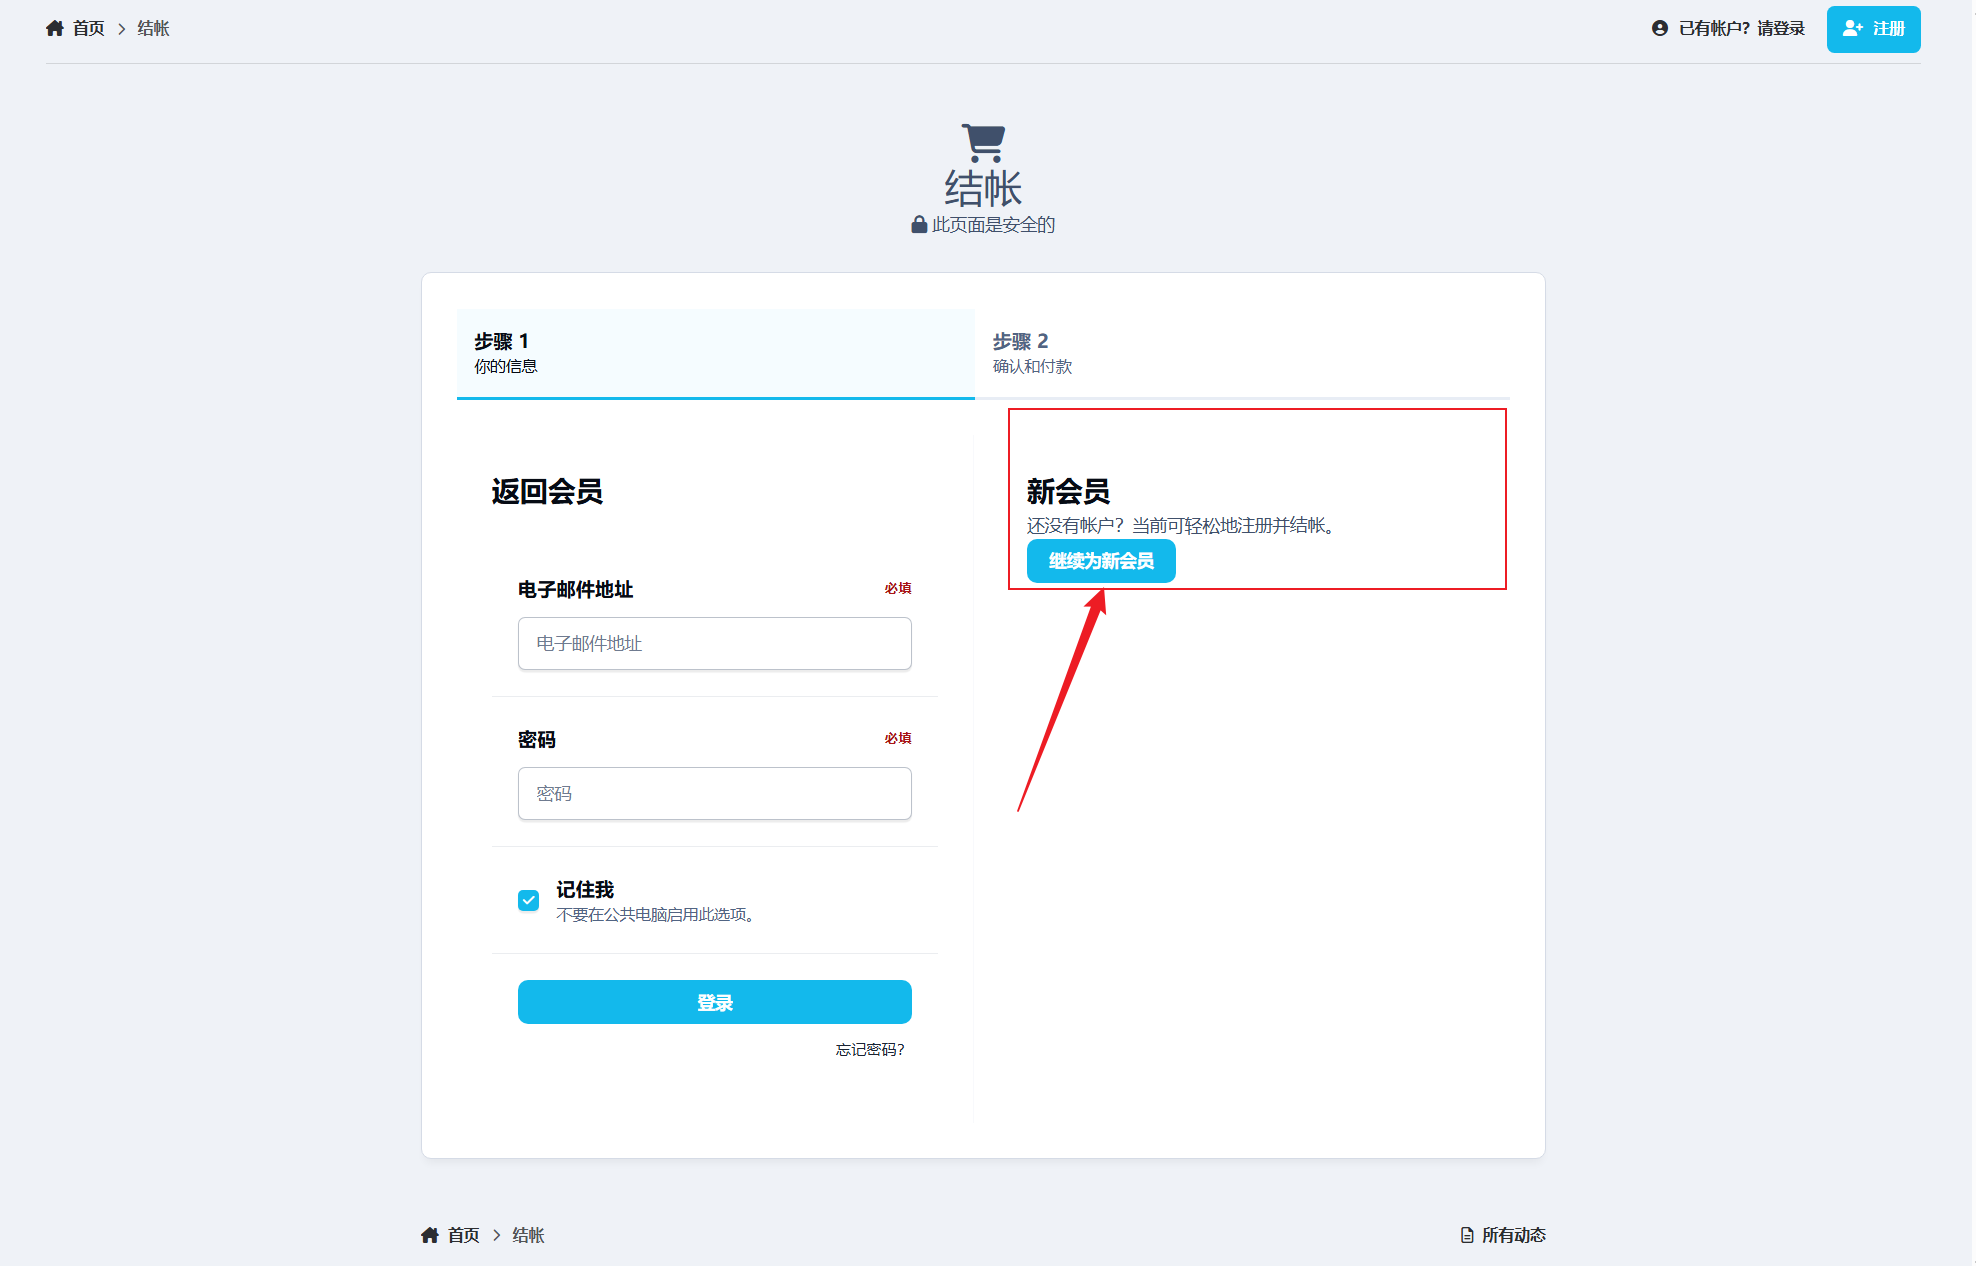
Task: Click 结帐 in the bottom breadcrumb
Action: coord(528,1235)
